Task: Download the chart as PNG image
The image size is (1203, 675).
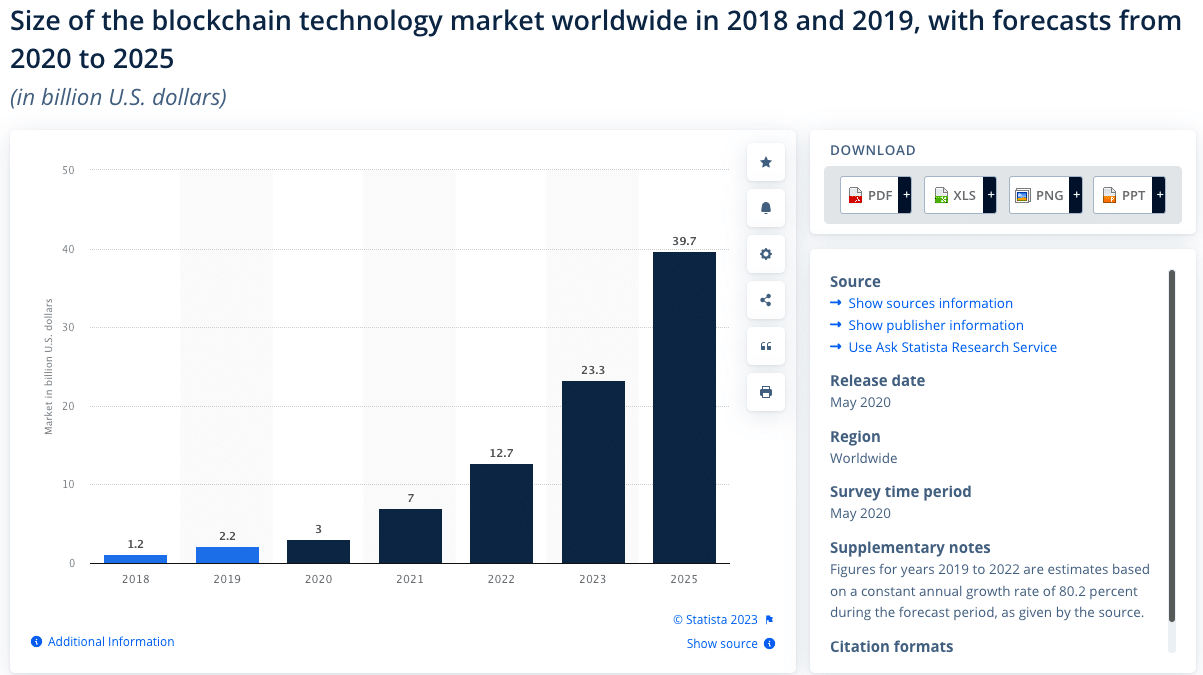Action: coord(1039,195)
